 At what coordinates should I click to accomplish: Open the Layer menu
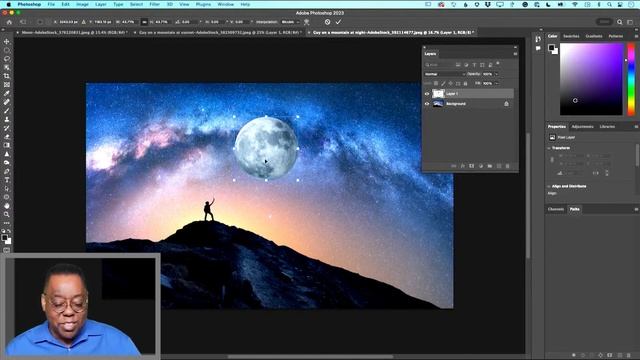tap(100, 4)
